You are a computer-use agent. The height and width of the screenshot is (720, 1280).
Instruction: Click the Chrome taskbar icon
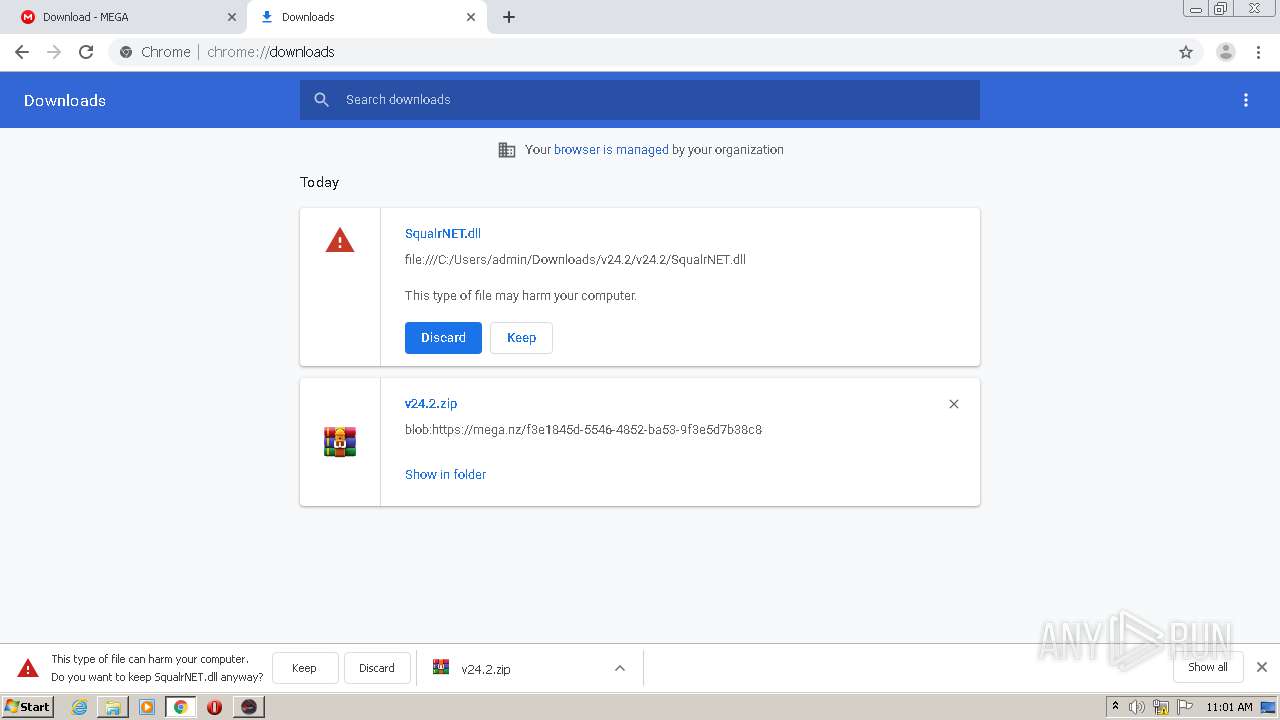point(181,707)
